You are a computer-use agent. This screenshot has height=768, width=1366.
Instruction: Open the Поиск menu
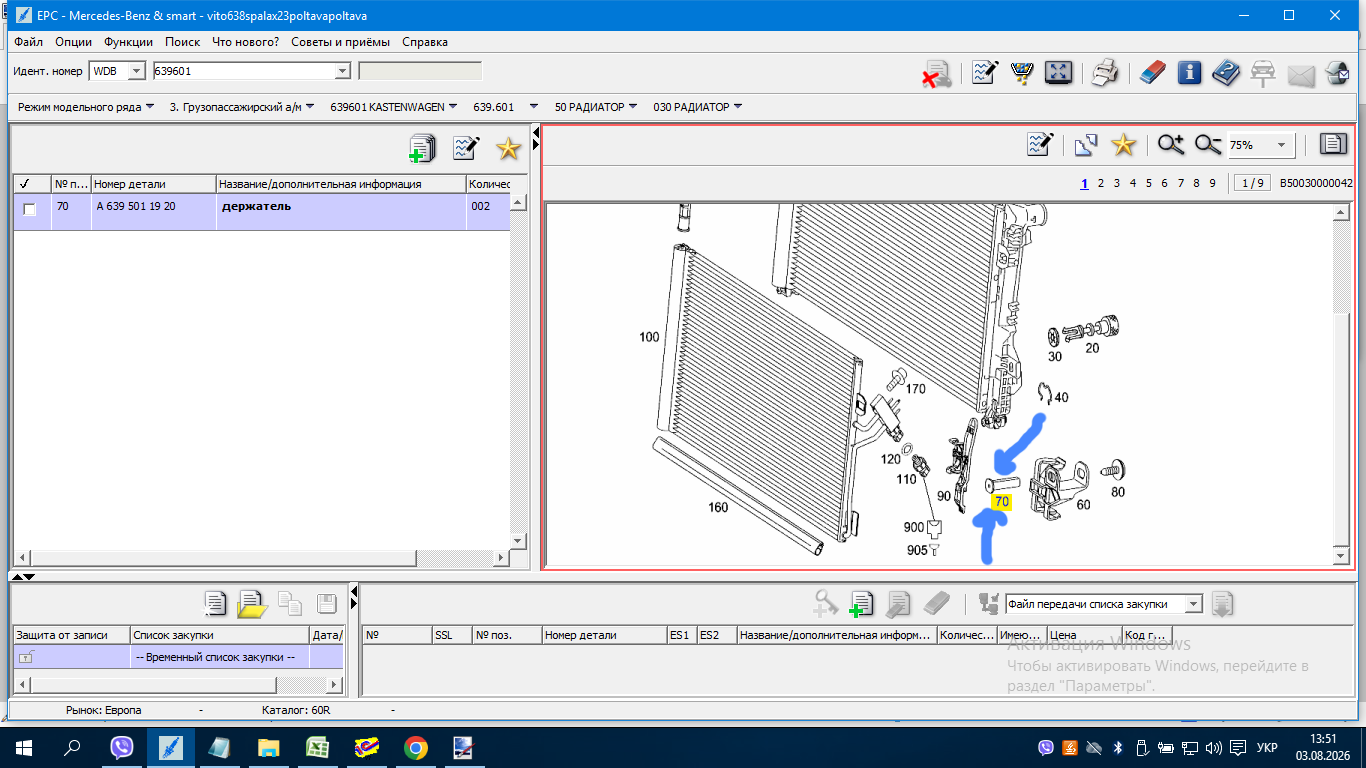pyautogui.click(x=183, y=42)
